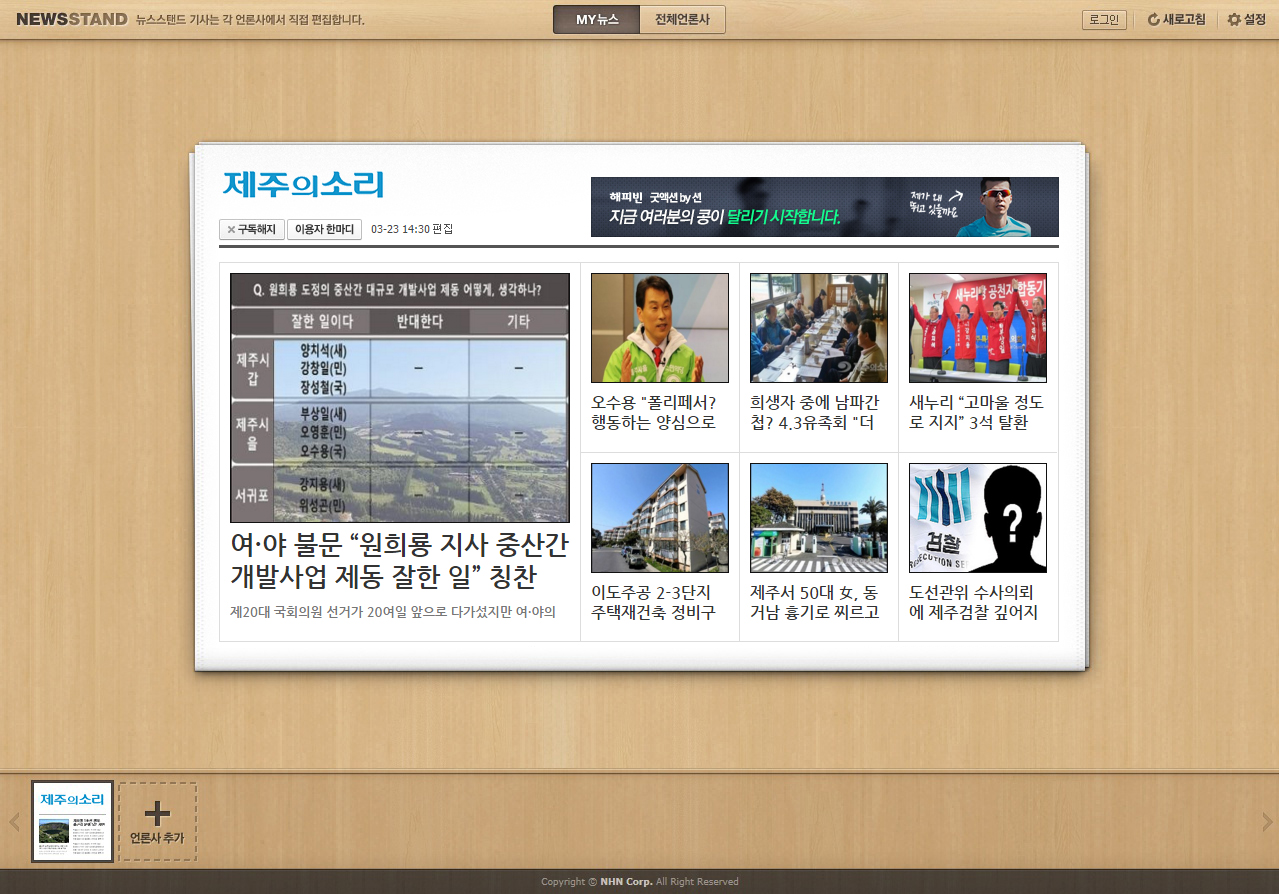
Task: Click the left arrow in publisher tray
Action: (x=14, y=822)
